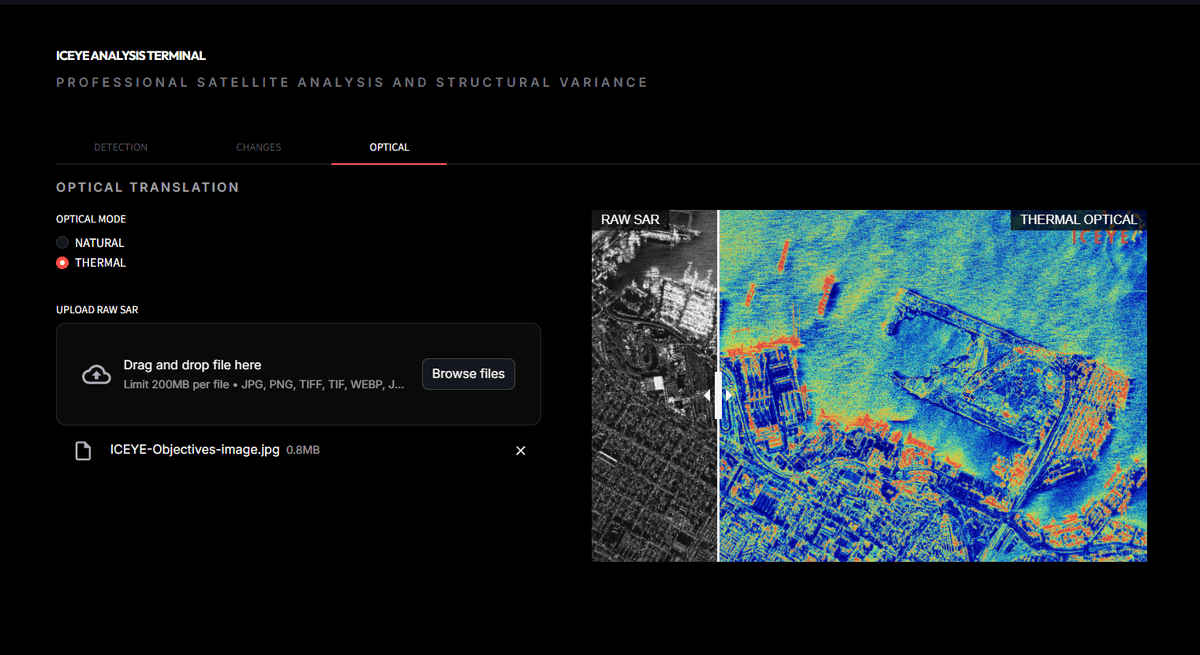
Task: Click the THERMAL OPTICAL image label
Action: tap(1078, 220)
